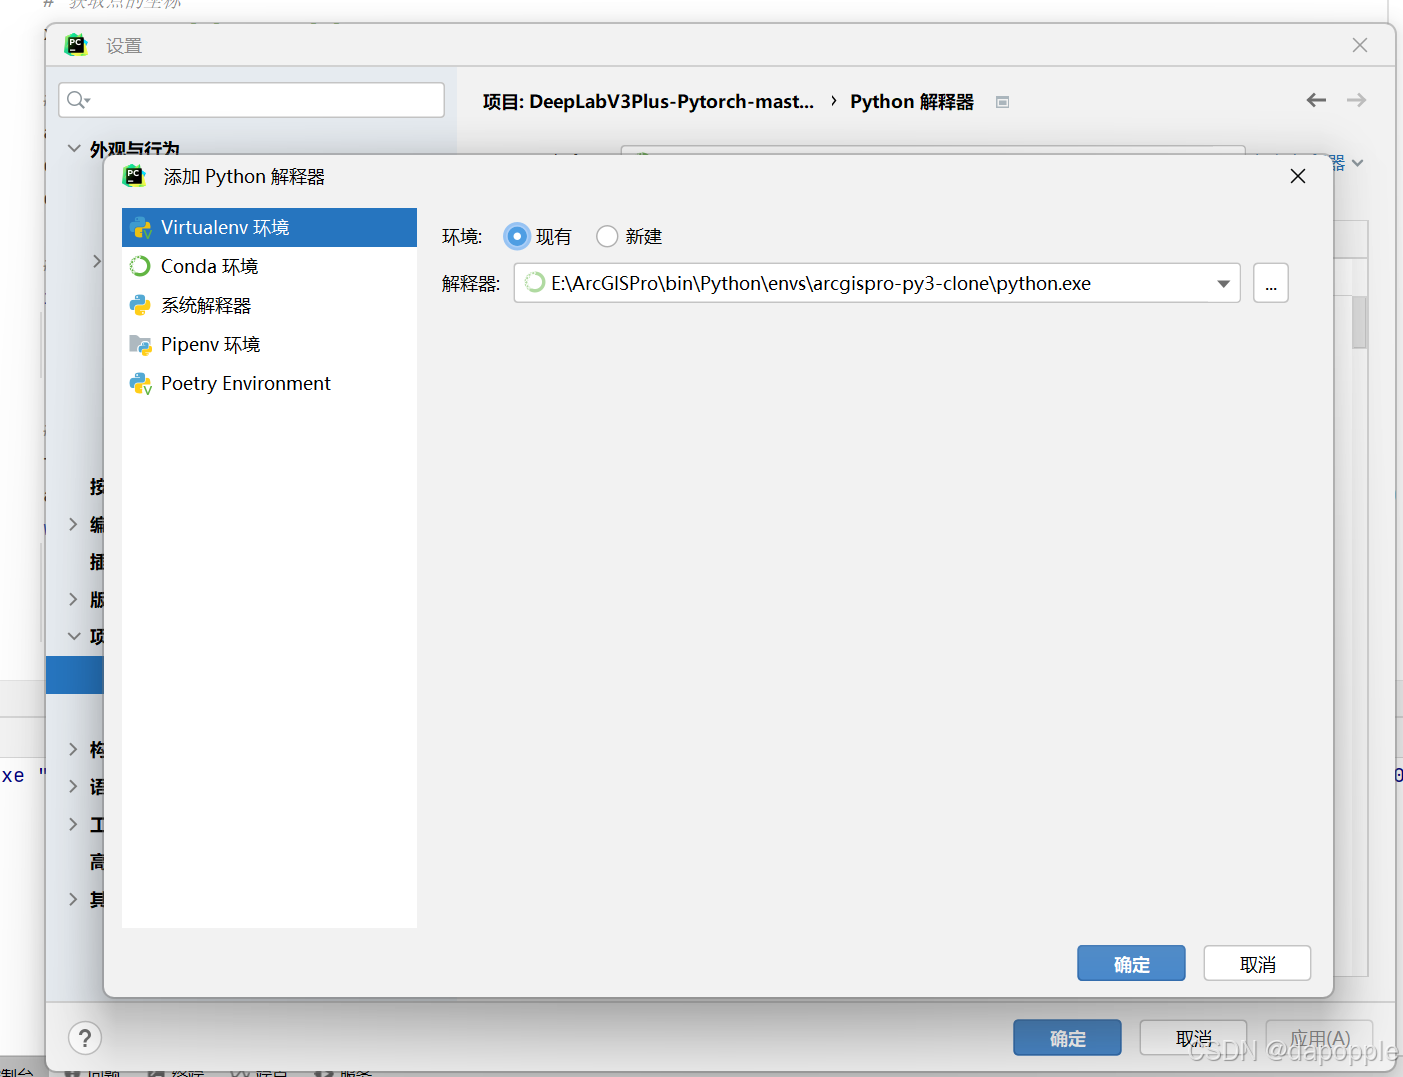Select 系统解释器 option
1403x1077 pixels.
pyautogui.click(x=269, y=305)
